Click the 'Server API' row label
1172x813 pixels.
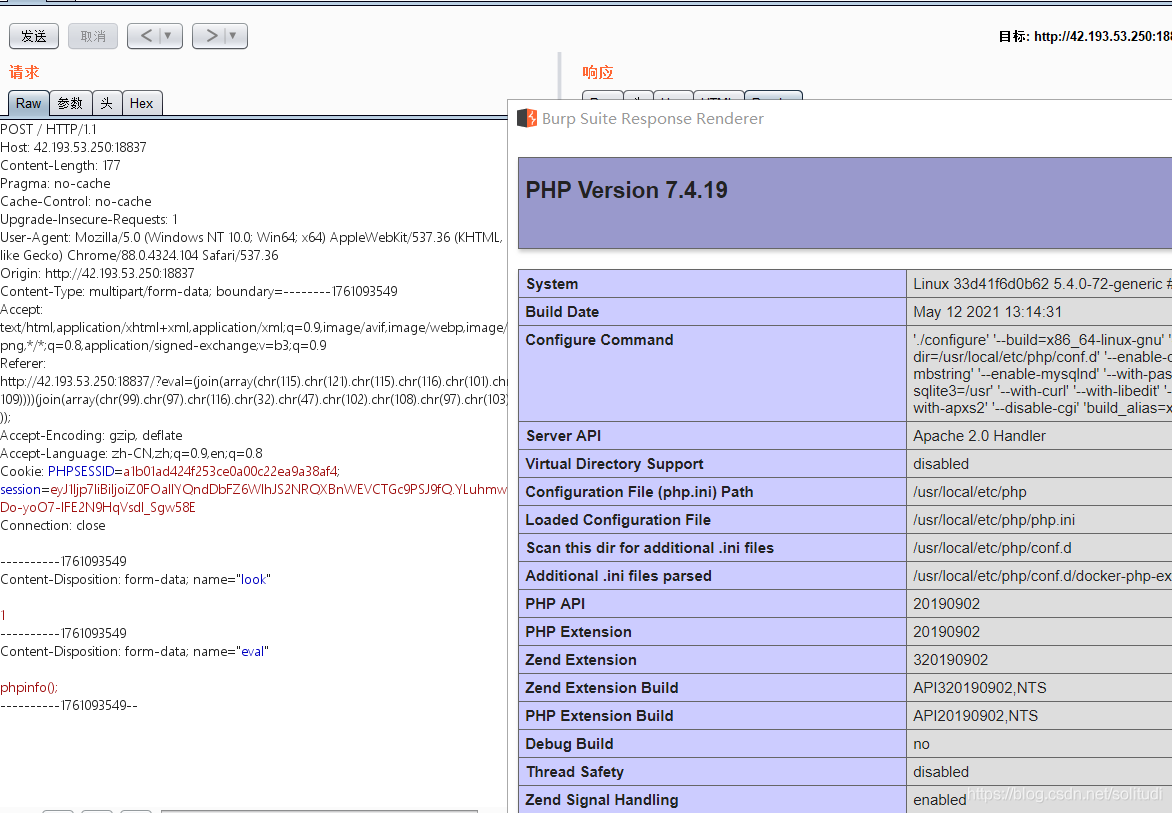pyautogui.click(x=564, y=436)
